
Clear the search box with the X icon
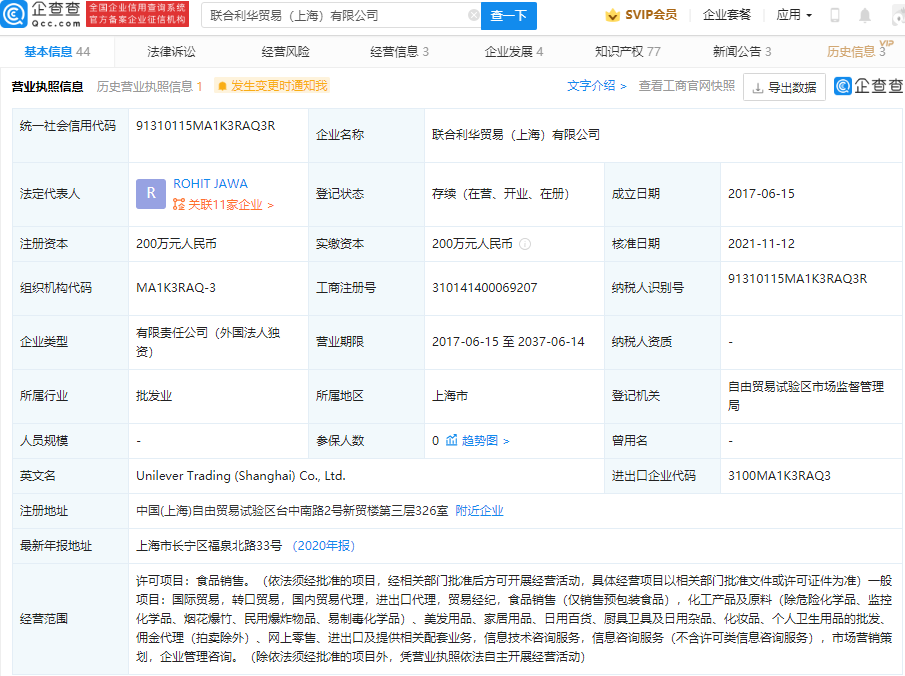coord(473,16)
